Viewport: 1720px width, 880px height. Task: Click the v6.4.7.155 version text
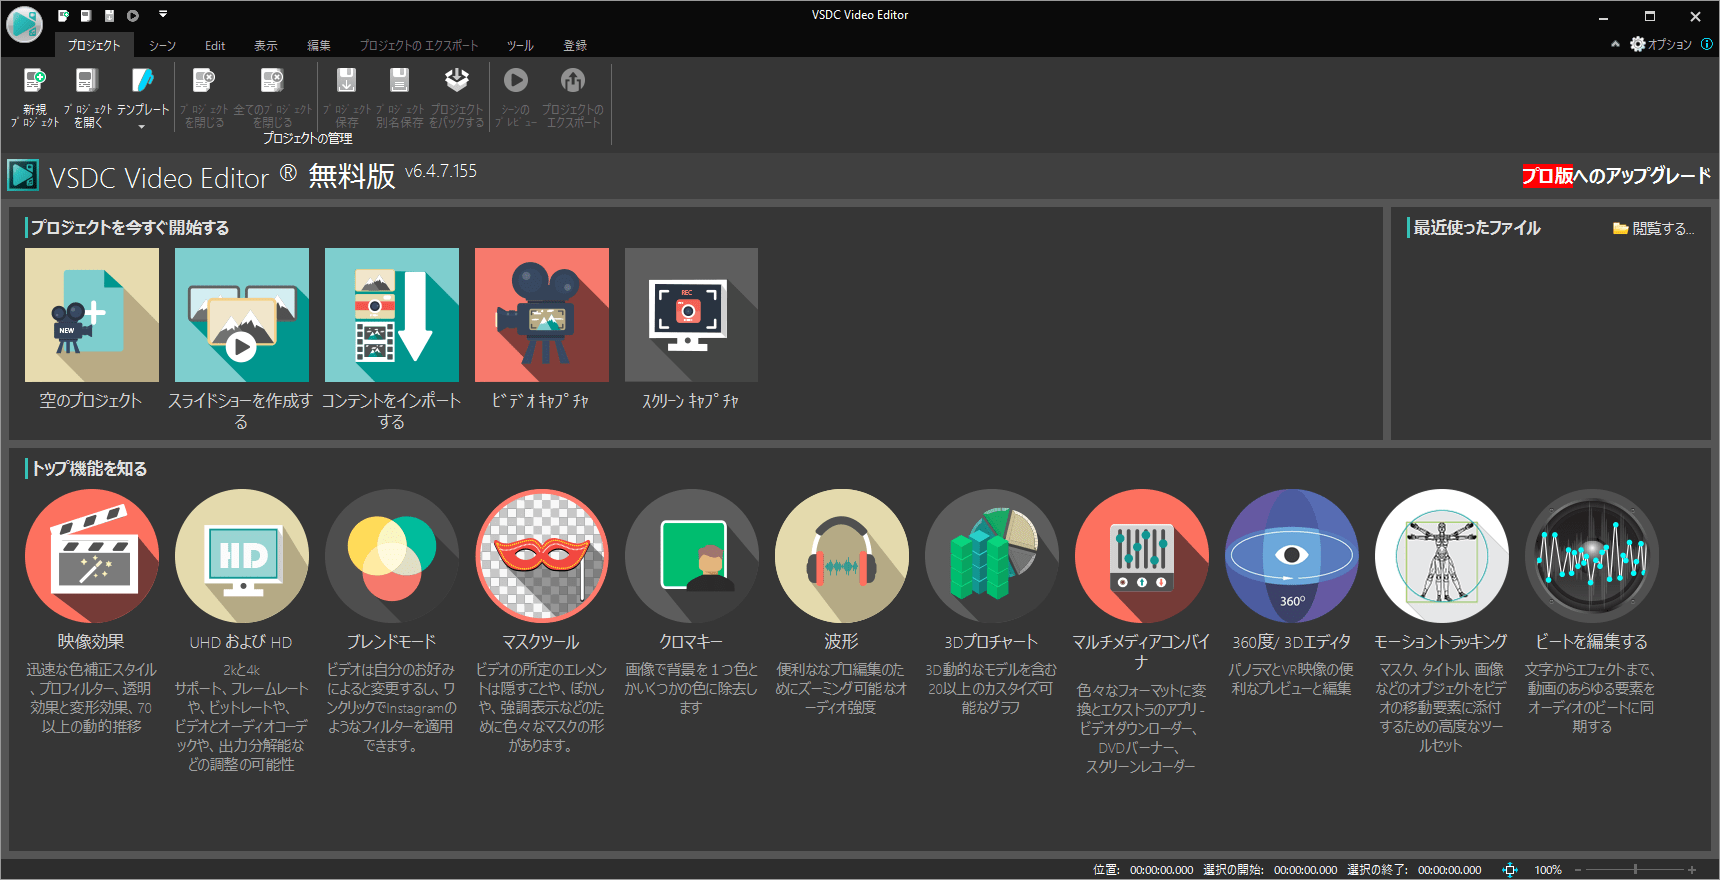pos(441,171)
